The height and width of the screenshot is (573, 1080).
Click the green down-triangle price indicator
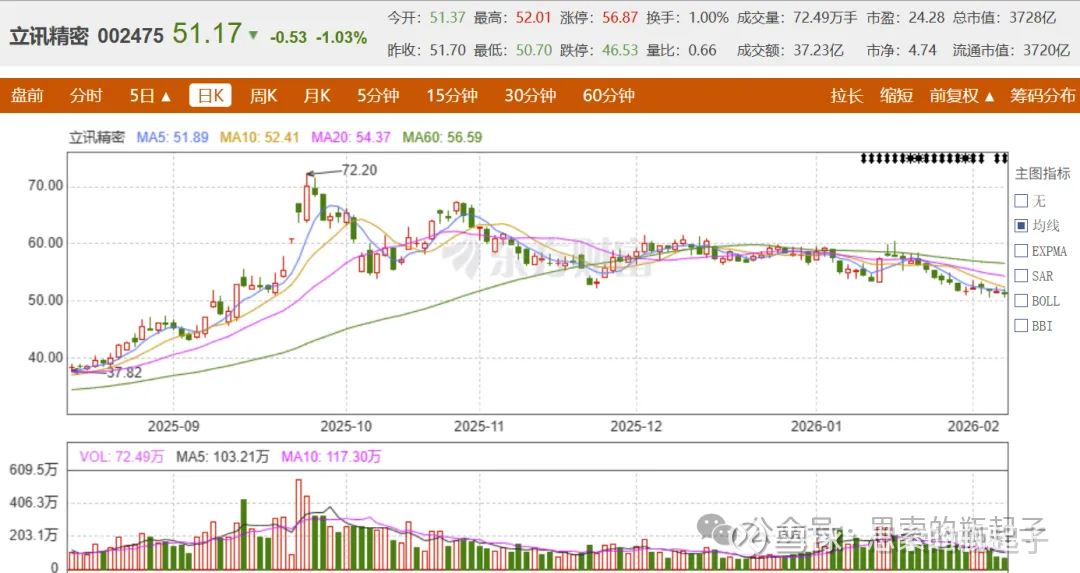[x=253, y=35]
